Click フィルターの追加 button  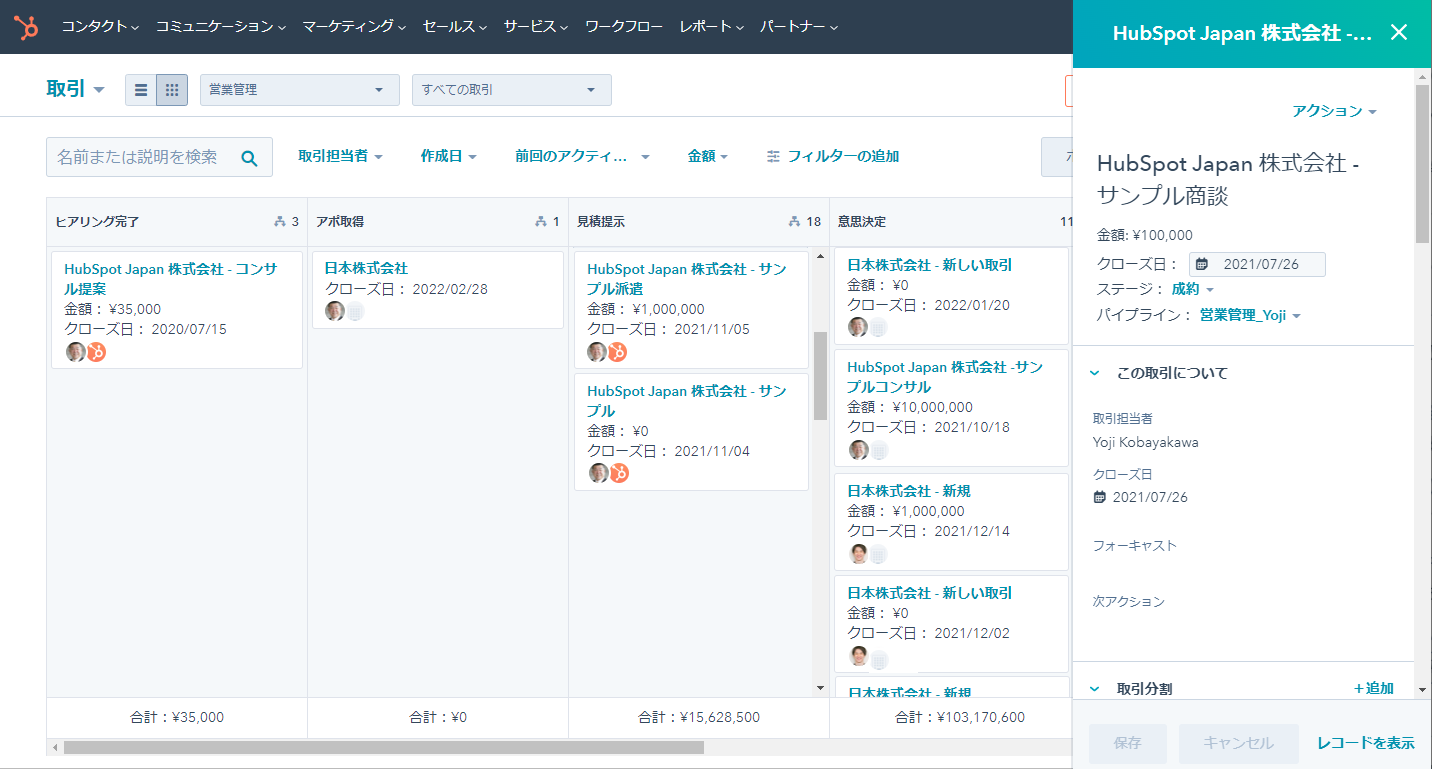click(x=833, y=156)
